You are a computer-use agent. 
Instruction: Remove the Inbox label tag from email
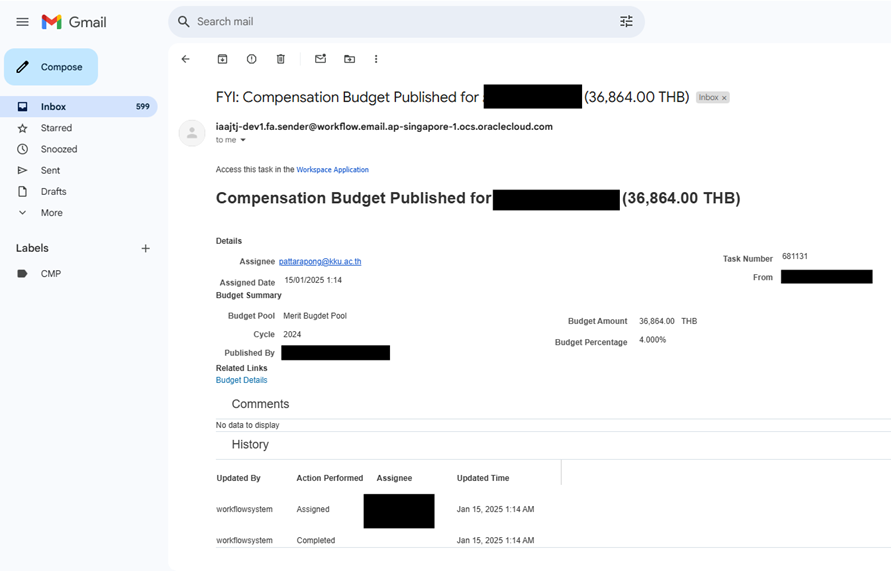click(724, 98)
